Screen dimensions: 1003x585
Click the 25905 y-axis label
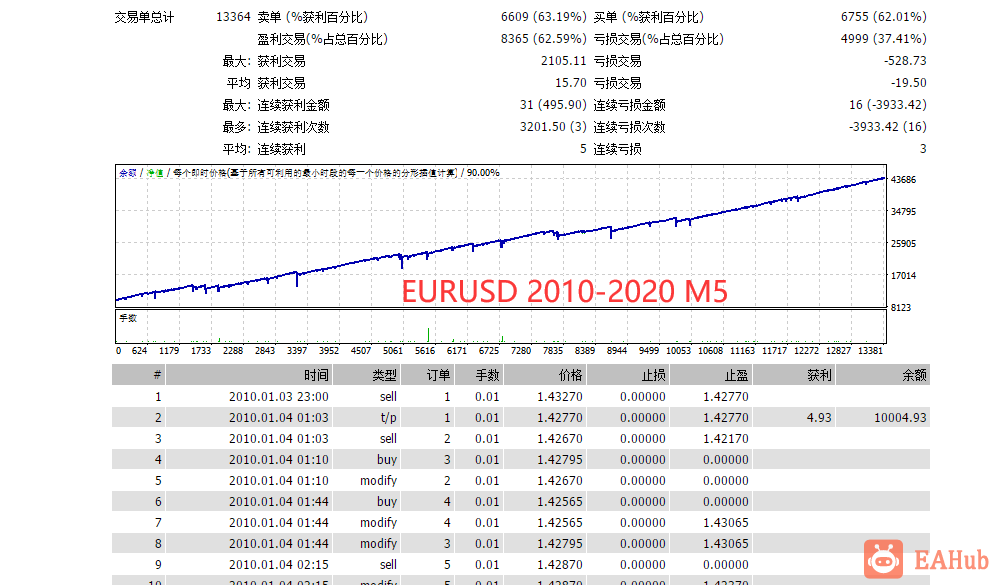[x=903, y=244]
